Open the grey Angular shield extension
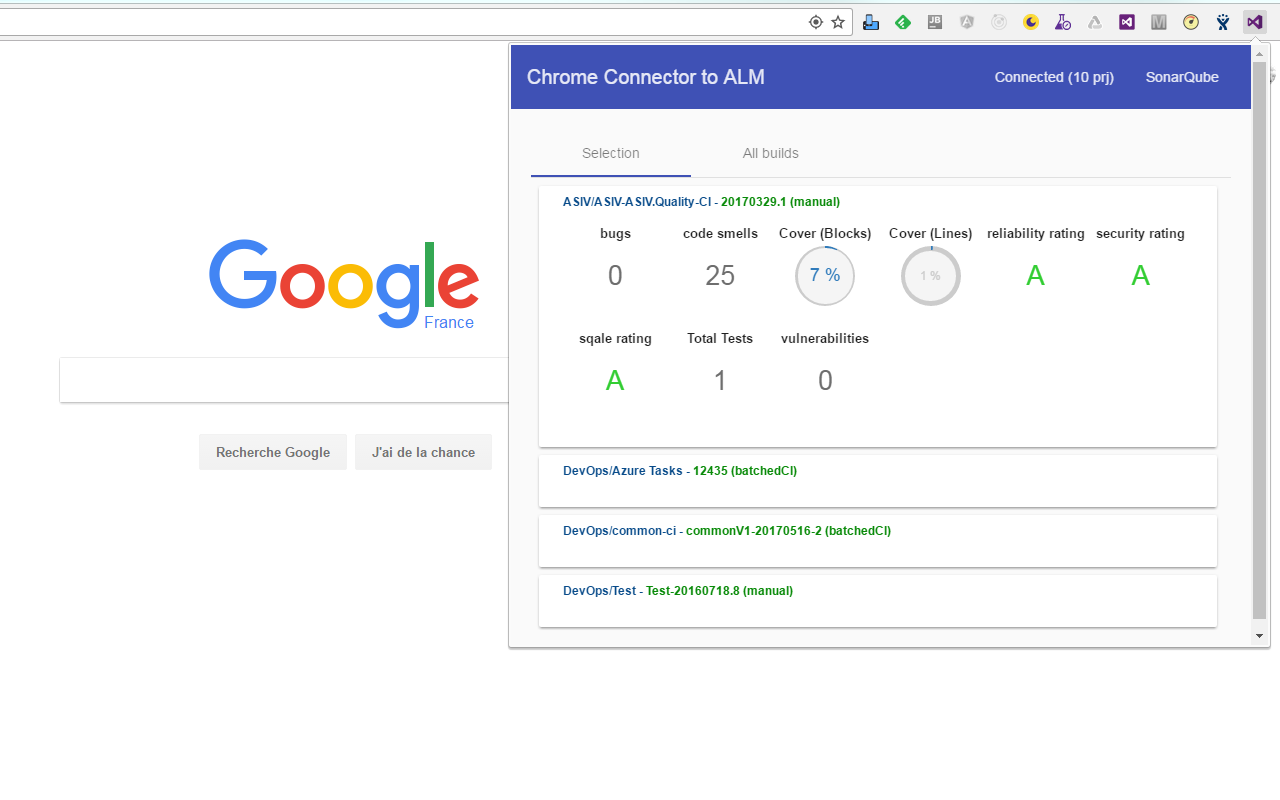The height and width of the screenshot is (800, 1280). click(967, 22)
